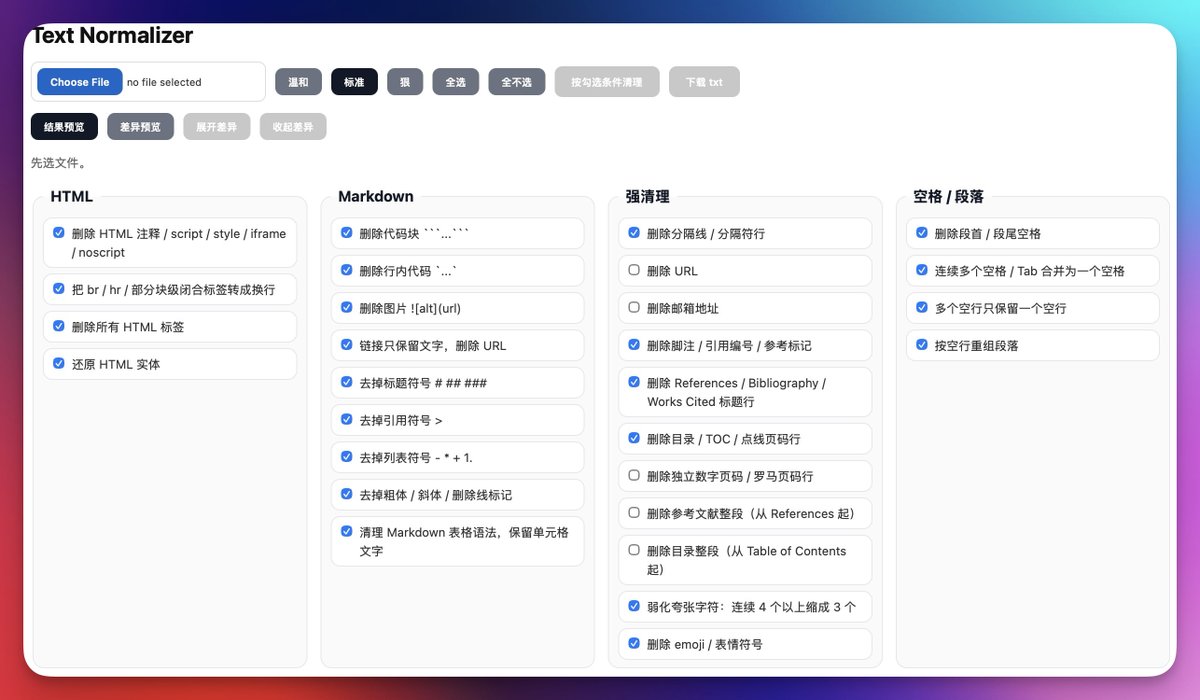Image resolution: width=1200 pixels, height=700 pixels.
Task: Enable 删除参考文献整段 checkbox
Action: point(634,512)
